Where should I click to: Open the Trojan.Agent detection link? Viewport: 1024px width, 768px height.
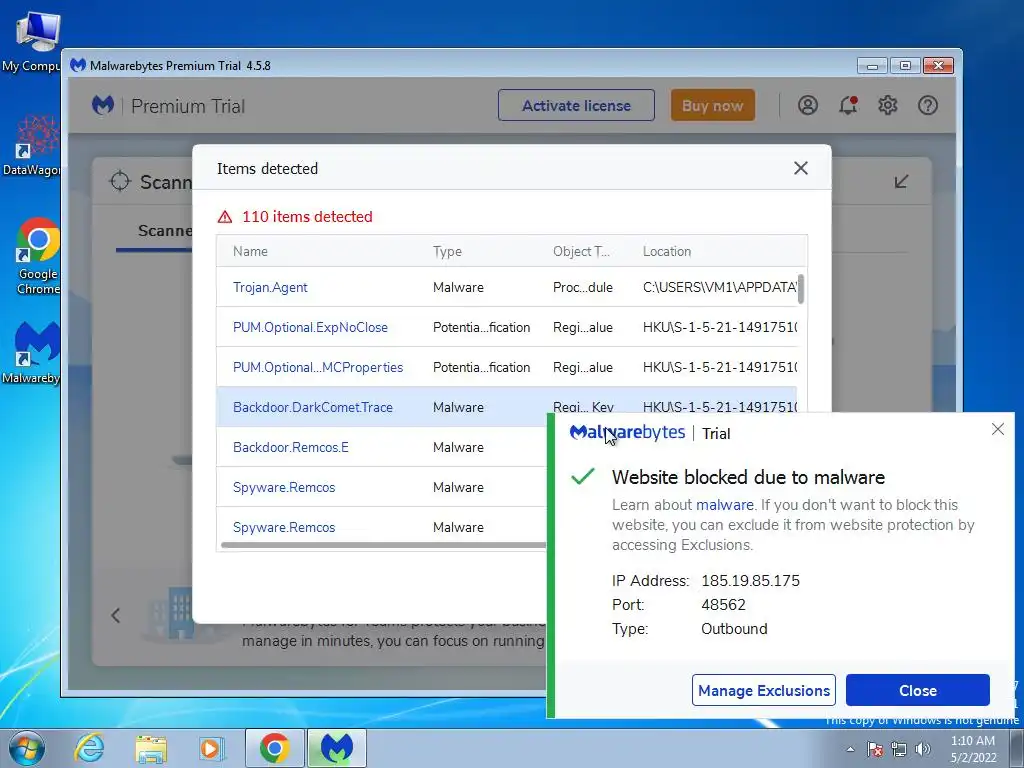[x=270, y=287]
